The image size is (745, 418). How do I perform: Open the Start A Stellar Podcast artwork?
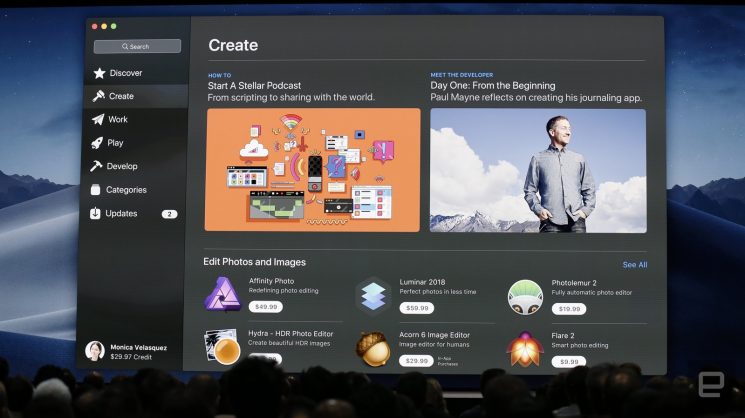[x=313, y=170]
